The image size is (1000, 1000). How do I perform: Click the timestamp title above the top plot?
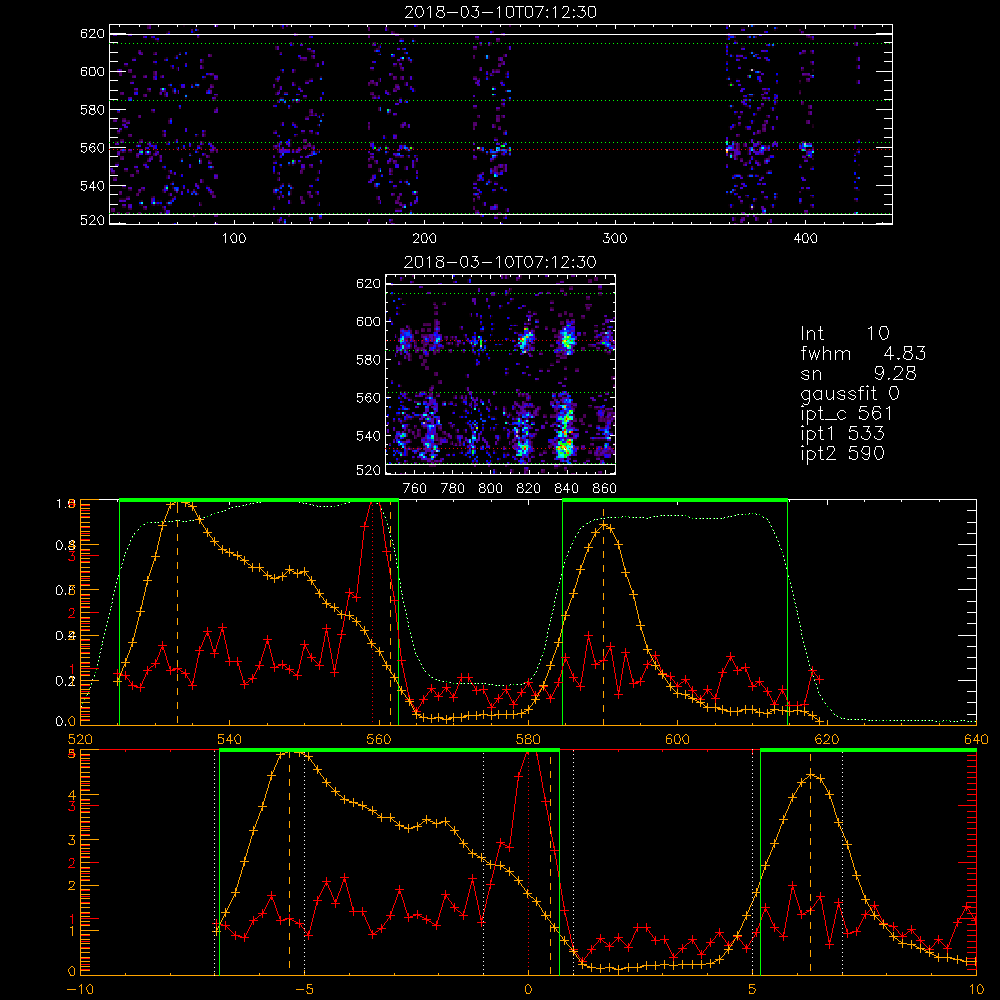tap(500, 12)
